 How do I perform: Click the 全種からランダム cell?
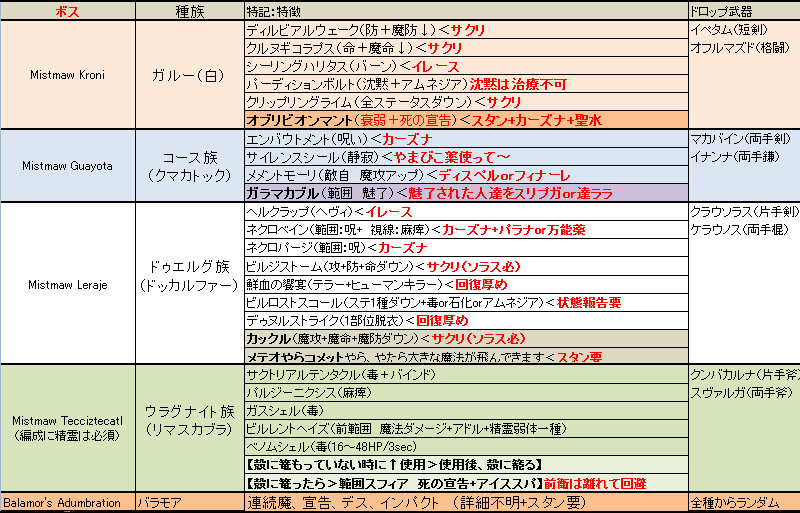744,502
